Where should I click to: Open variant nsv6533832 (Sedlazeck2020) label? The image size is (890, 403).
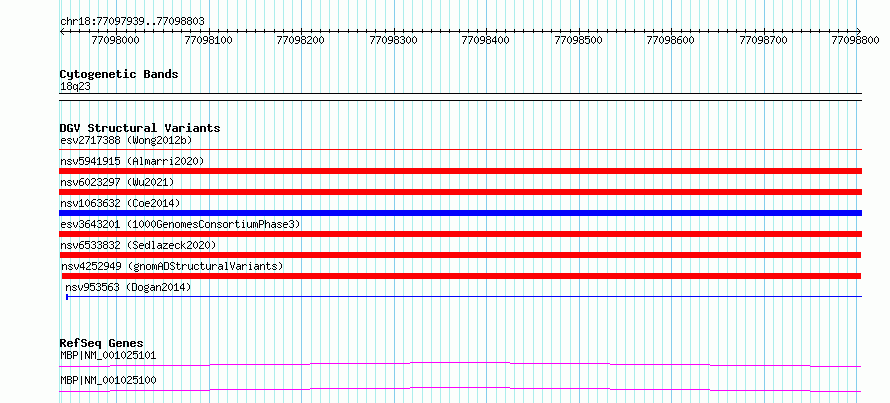[x=138, y=245]
